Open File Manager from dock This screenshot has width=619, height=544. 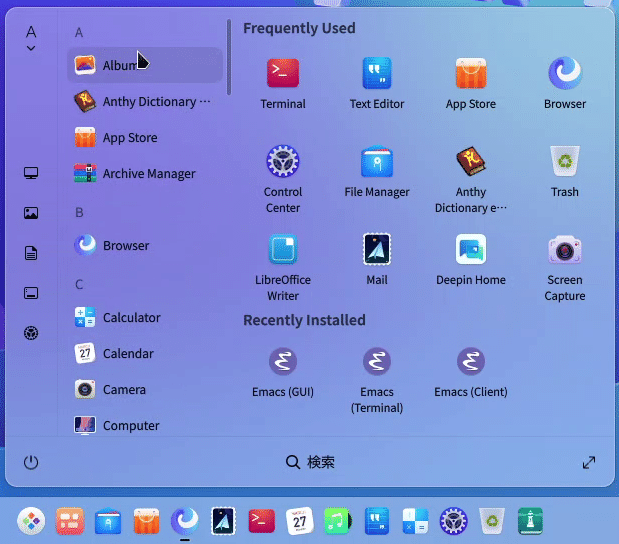tap(108, 521)
